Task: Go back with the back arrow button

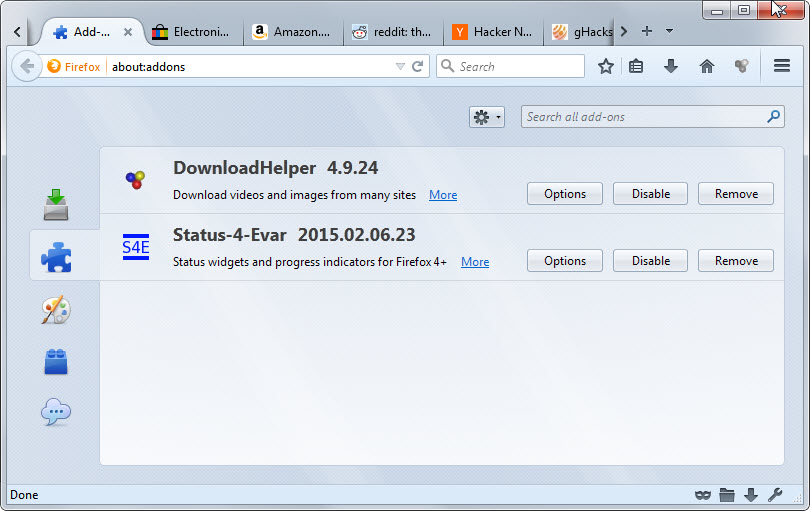Action: [26, 66]
